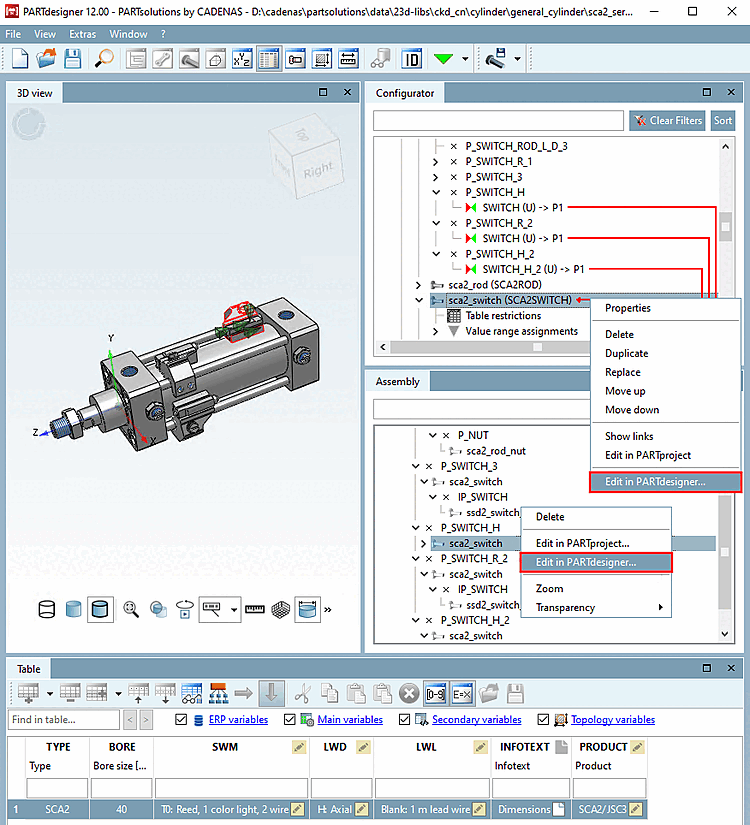Collapse the sca2_switch (SCA2SWITCH) node

coord(419,300)
